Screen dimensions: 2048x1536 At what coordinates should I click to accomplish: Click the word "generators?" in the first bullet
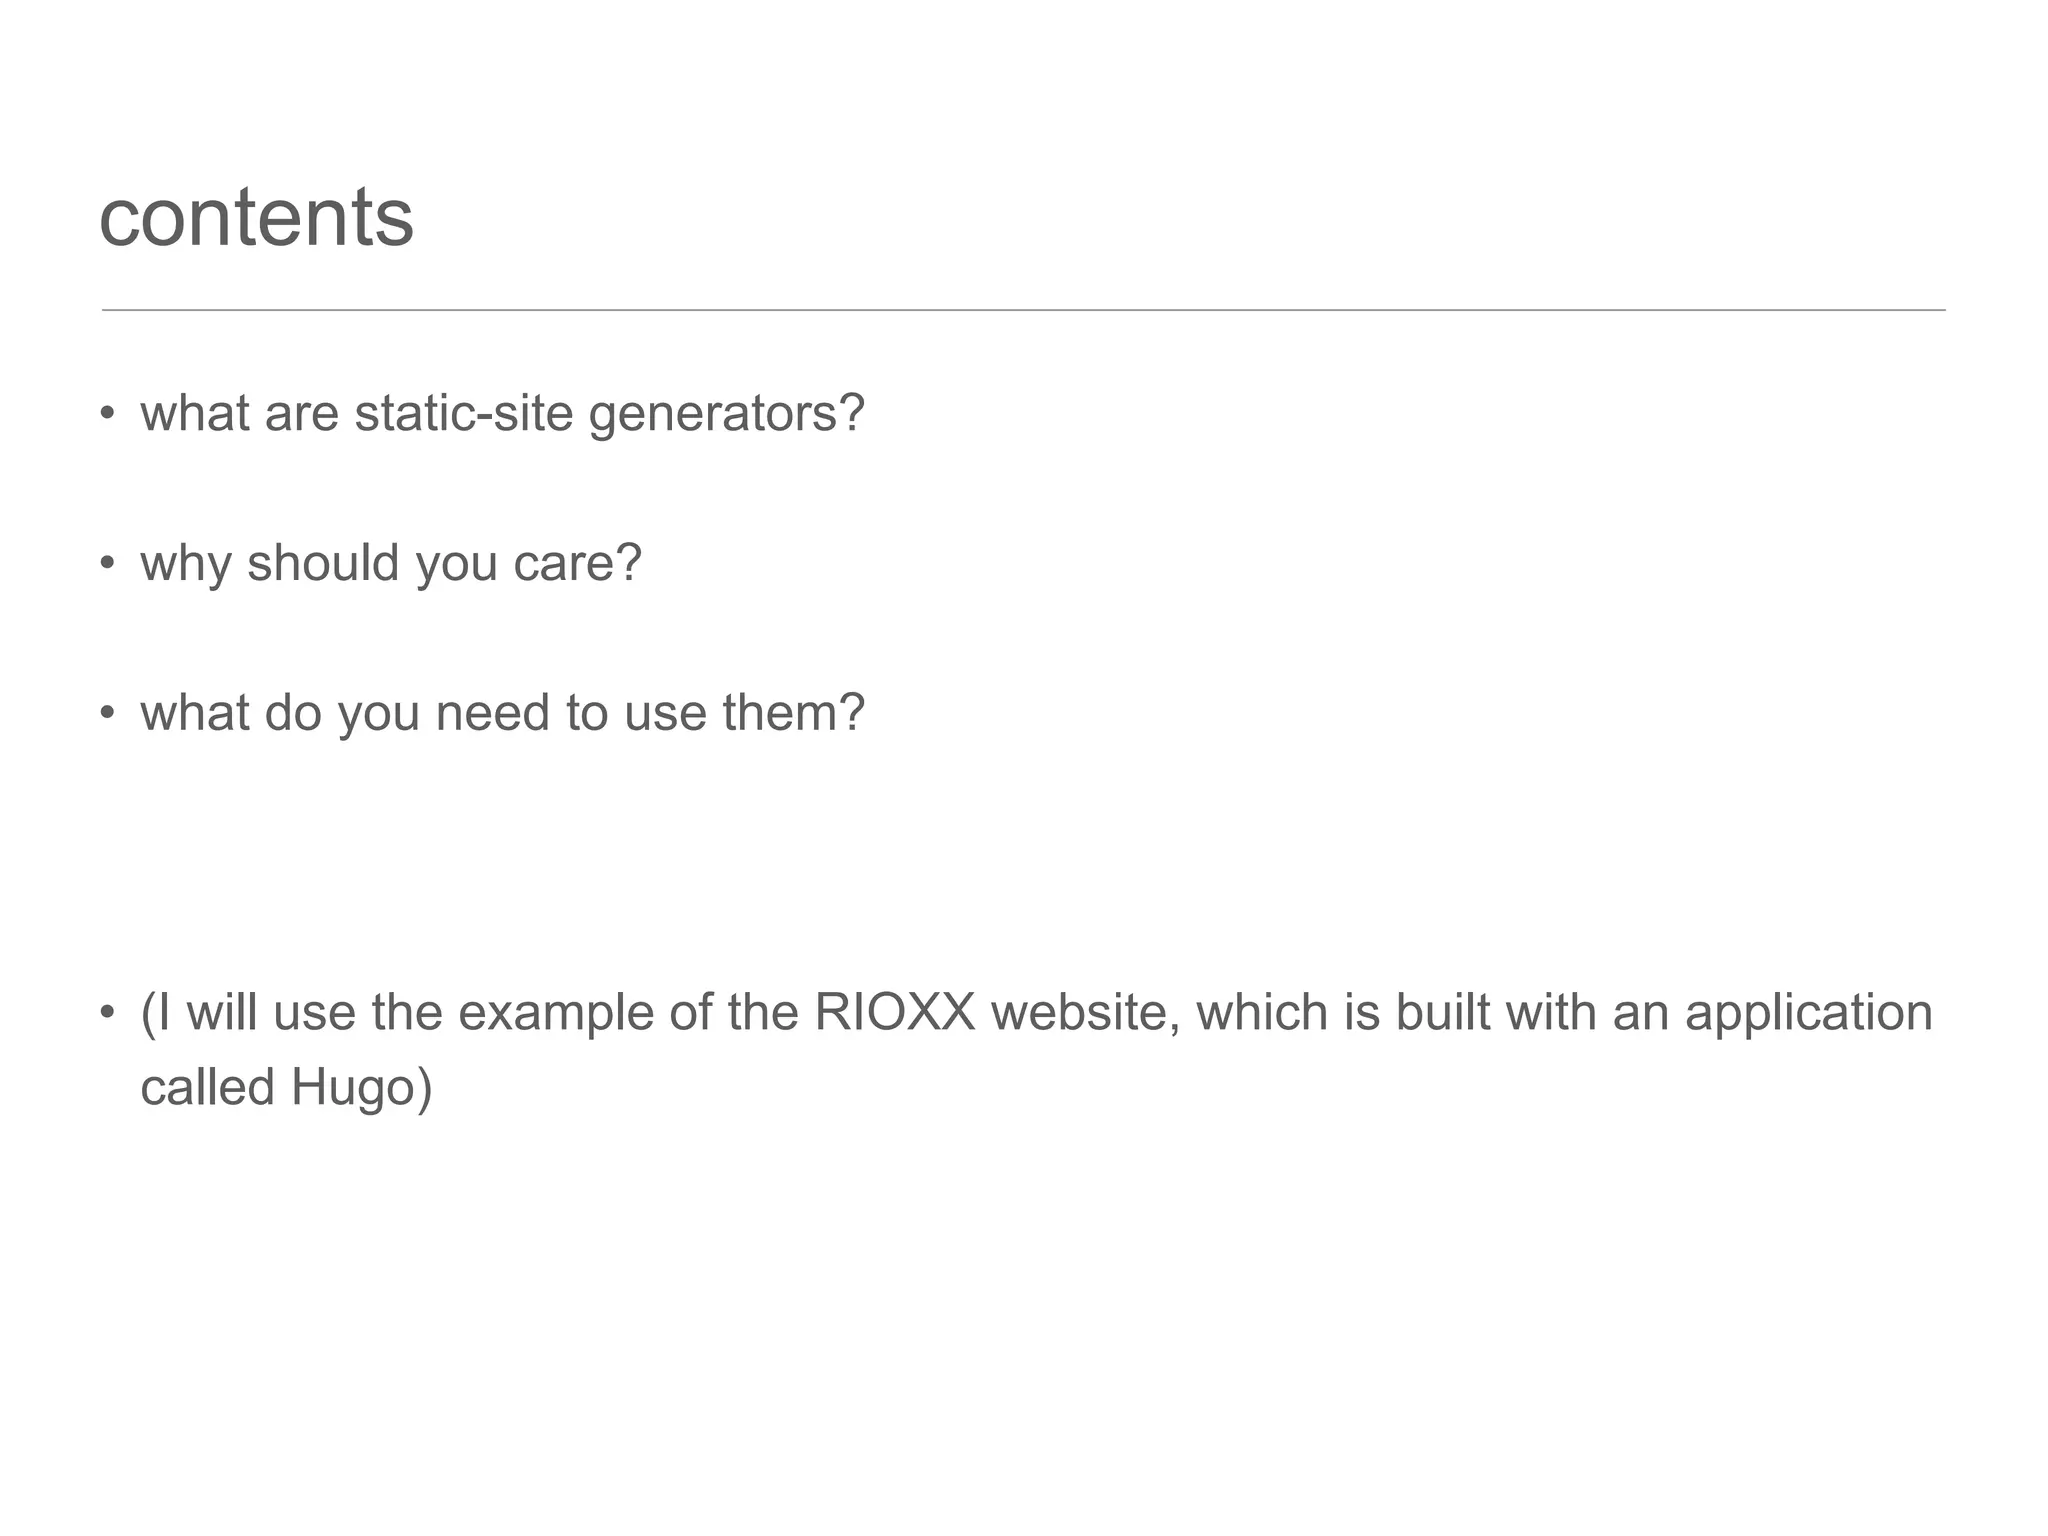(x=726, y=414)
